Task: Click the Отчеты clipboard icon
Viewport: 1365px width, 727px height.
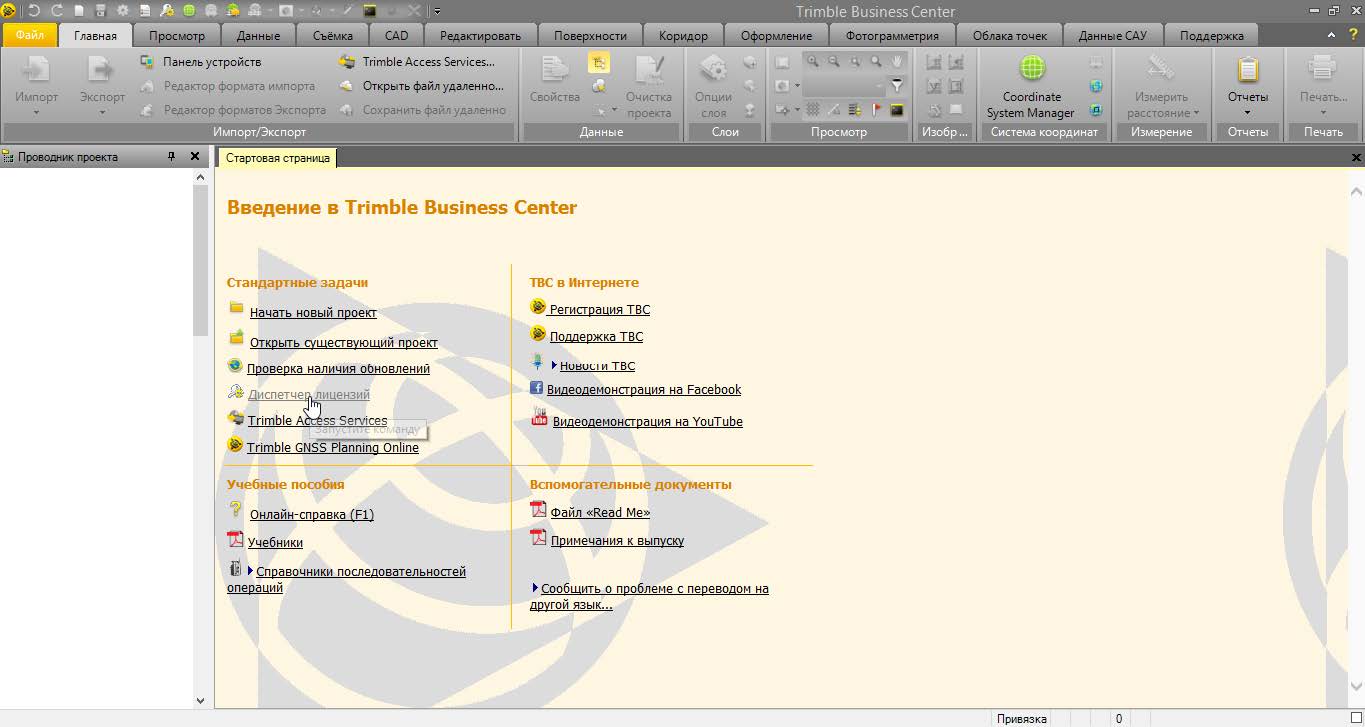Action: (x=1247, y=69)
